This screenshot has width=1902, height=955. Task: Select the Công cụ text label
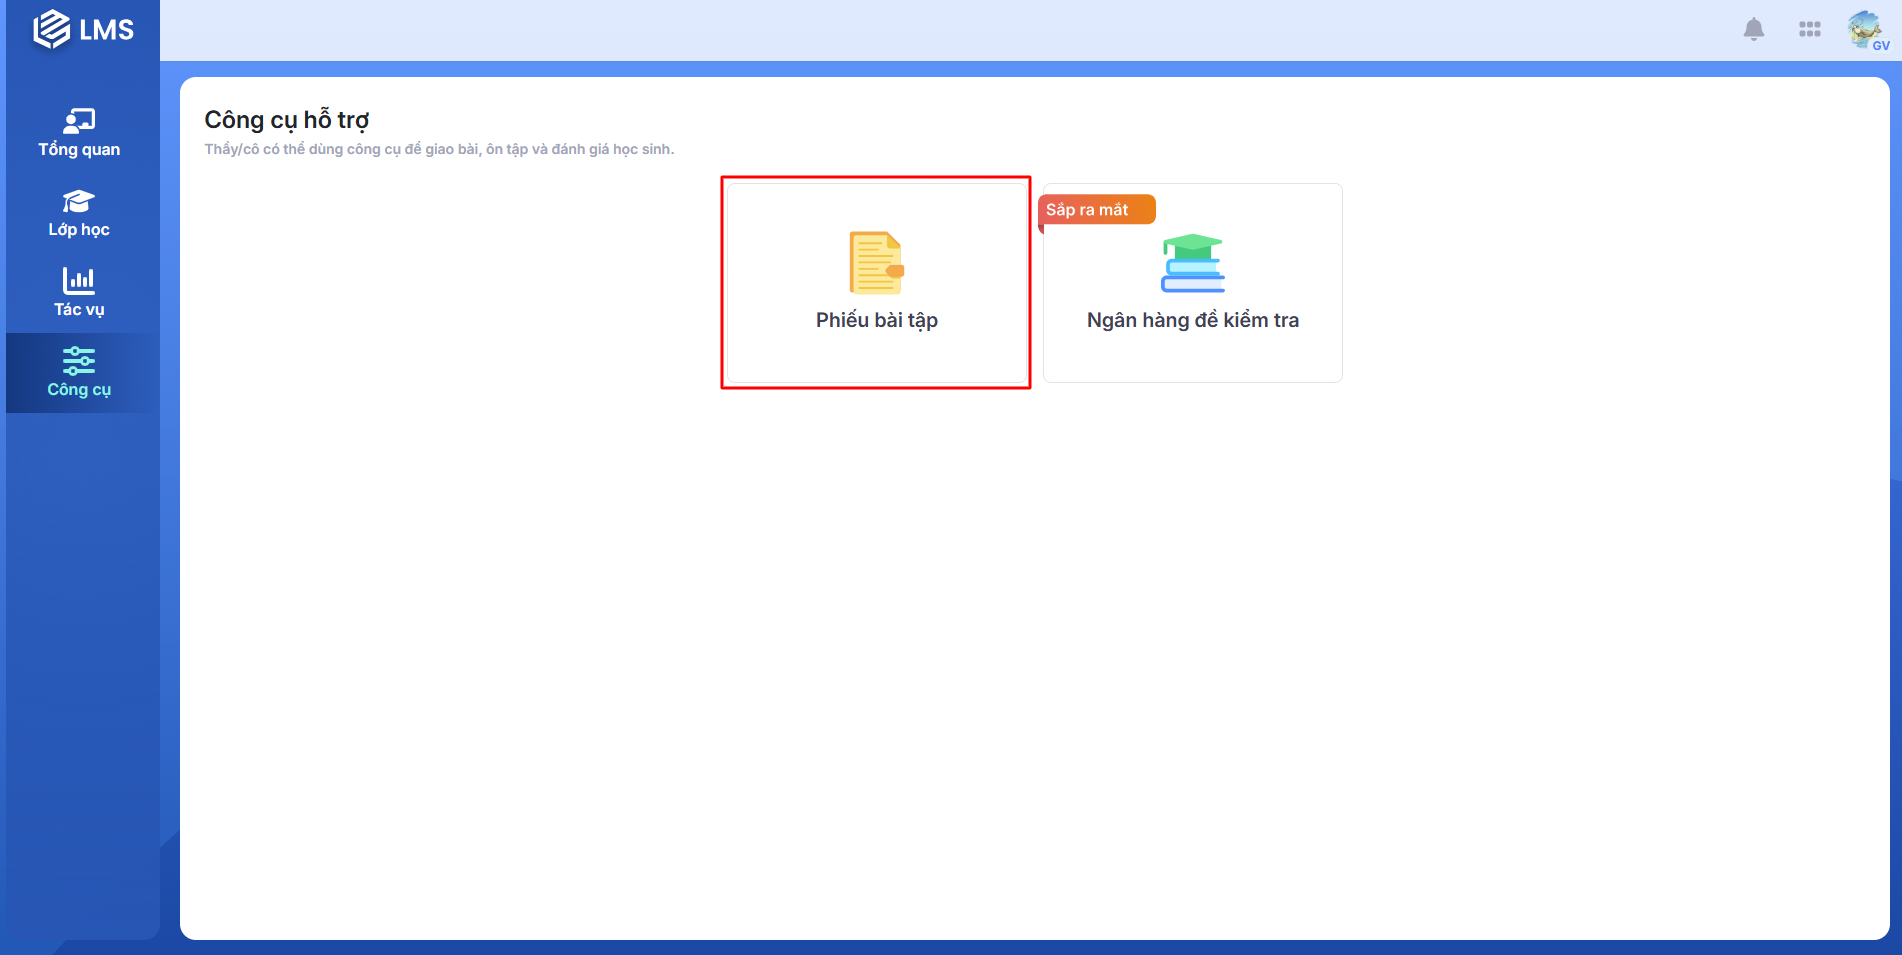click(79, 390)
